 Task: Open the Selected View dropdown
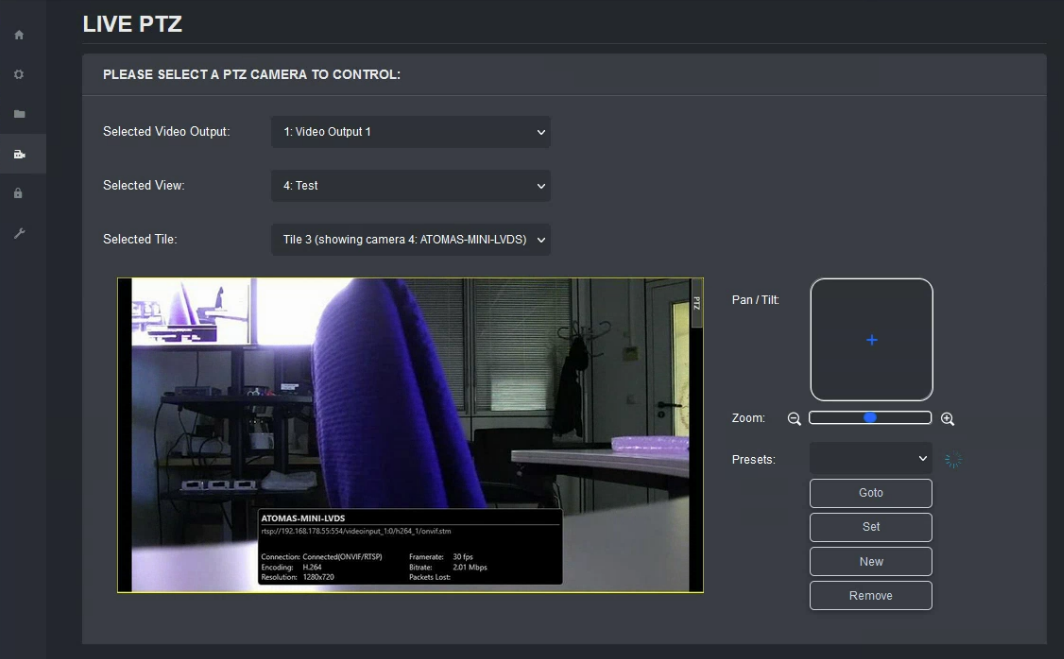click(411, 185)
